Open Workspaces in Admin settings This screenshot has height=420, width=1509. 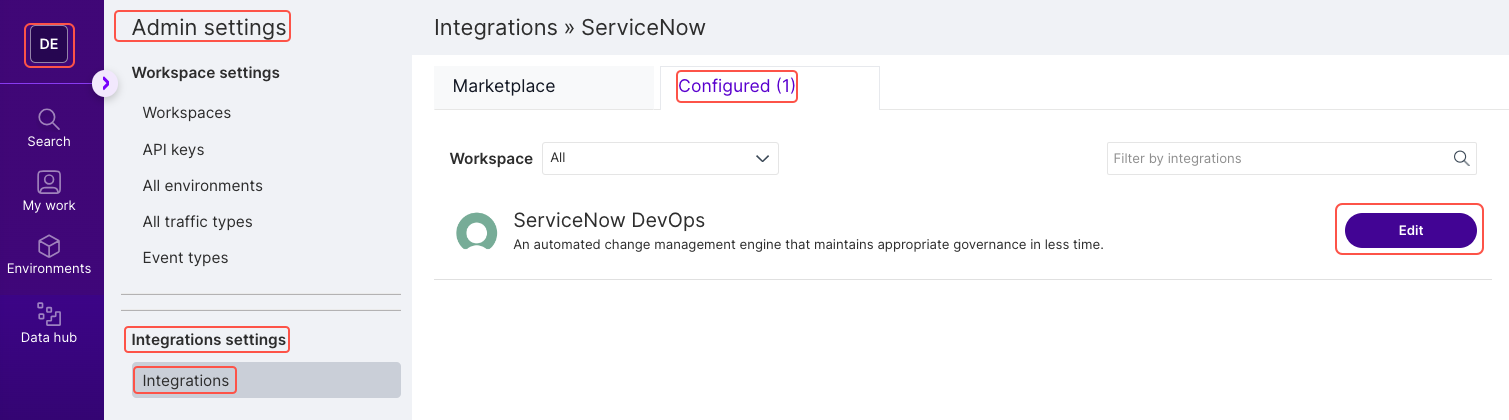[187, 113]
